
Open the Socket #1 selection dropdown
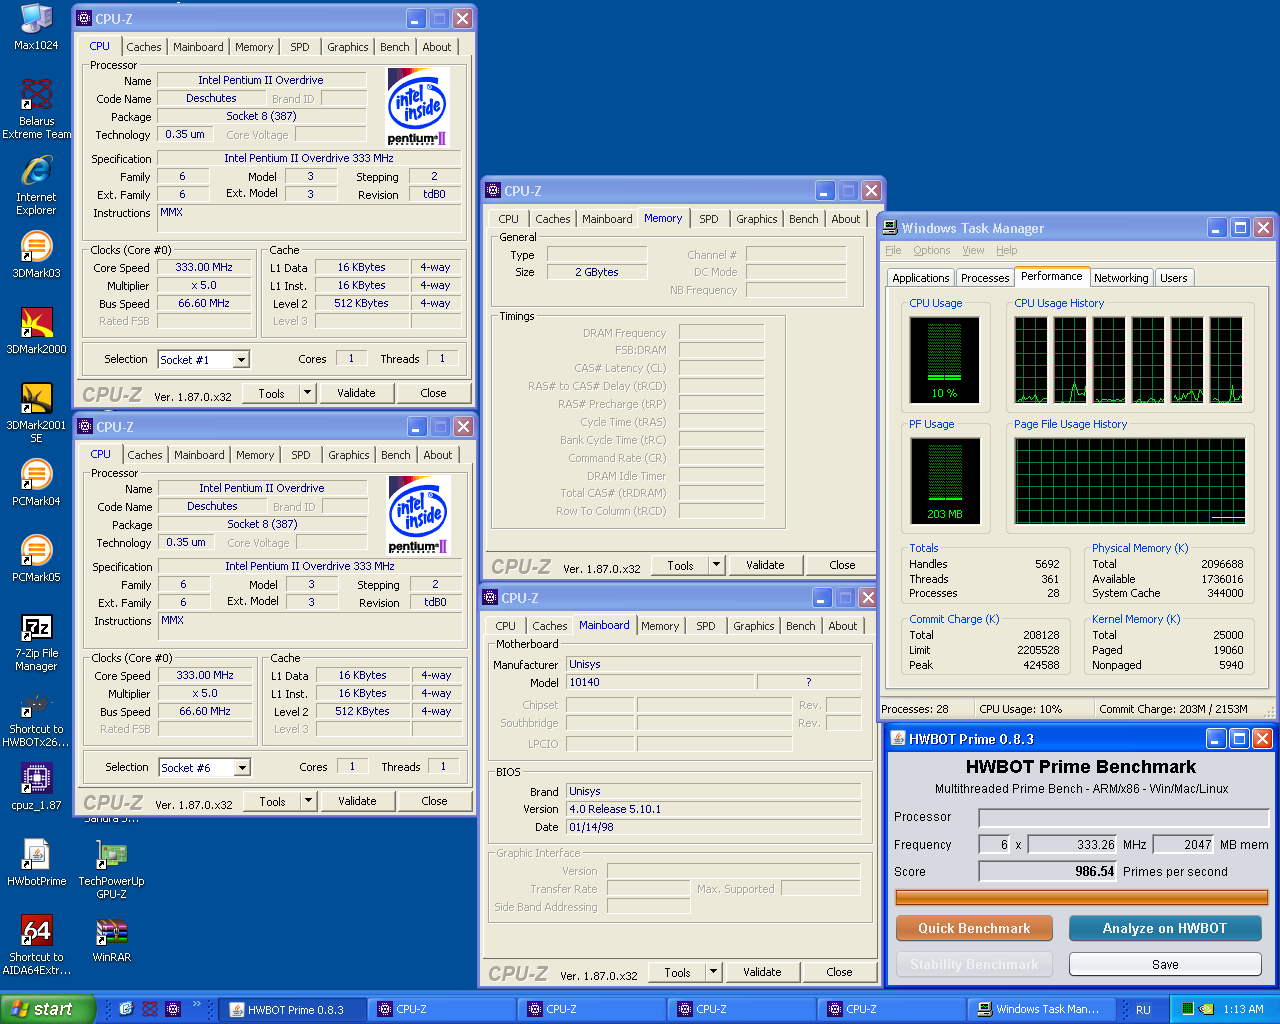click(241, 360)
